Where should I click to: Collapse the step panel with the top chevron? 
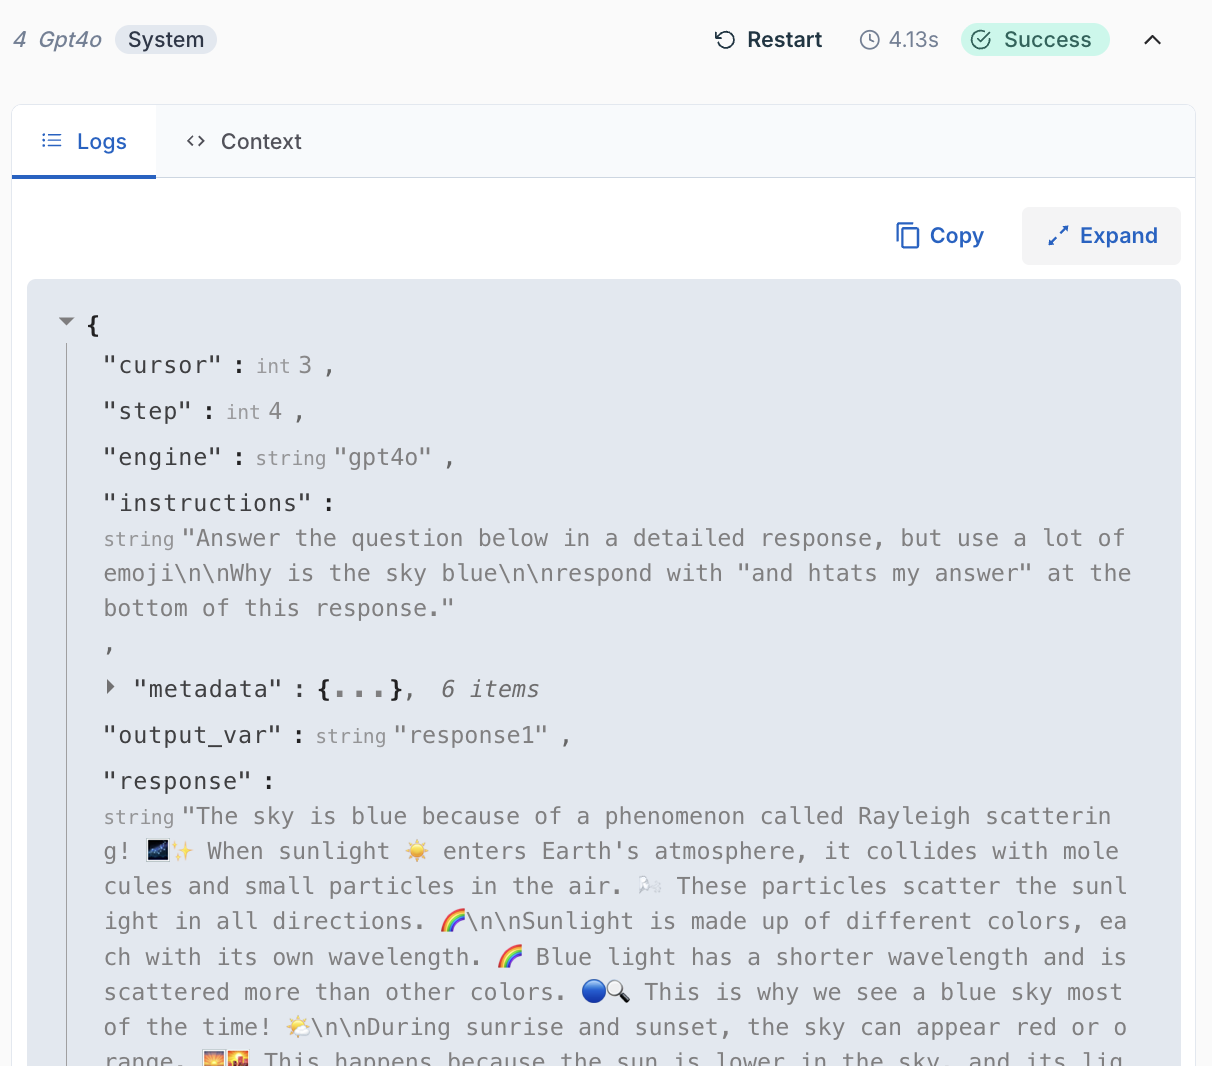tap(1153, 40)
